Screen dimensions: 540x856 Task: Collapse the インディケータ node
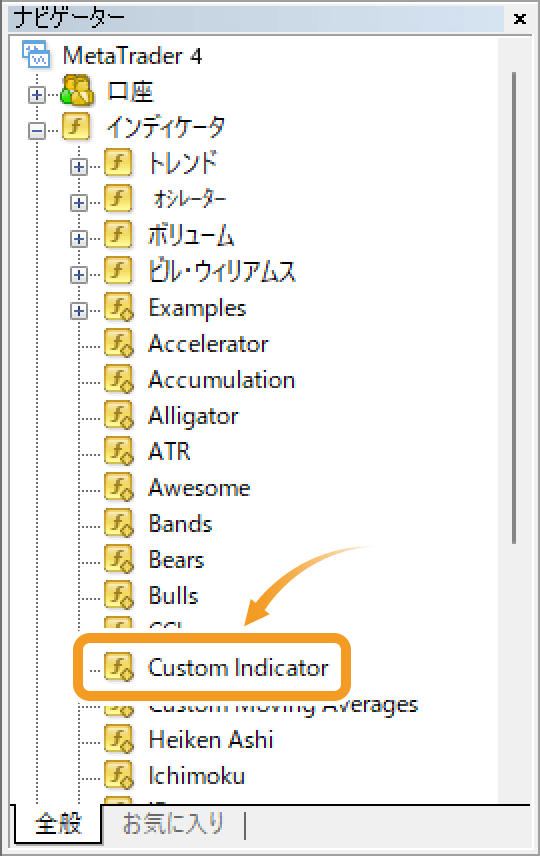37,131
